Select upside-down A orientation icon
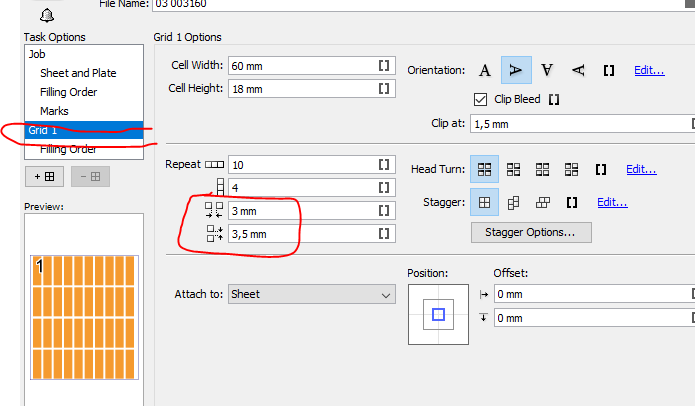 pos(547,70)
